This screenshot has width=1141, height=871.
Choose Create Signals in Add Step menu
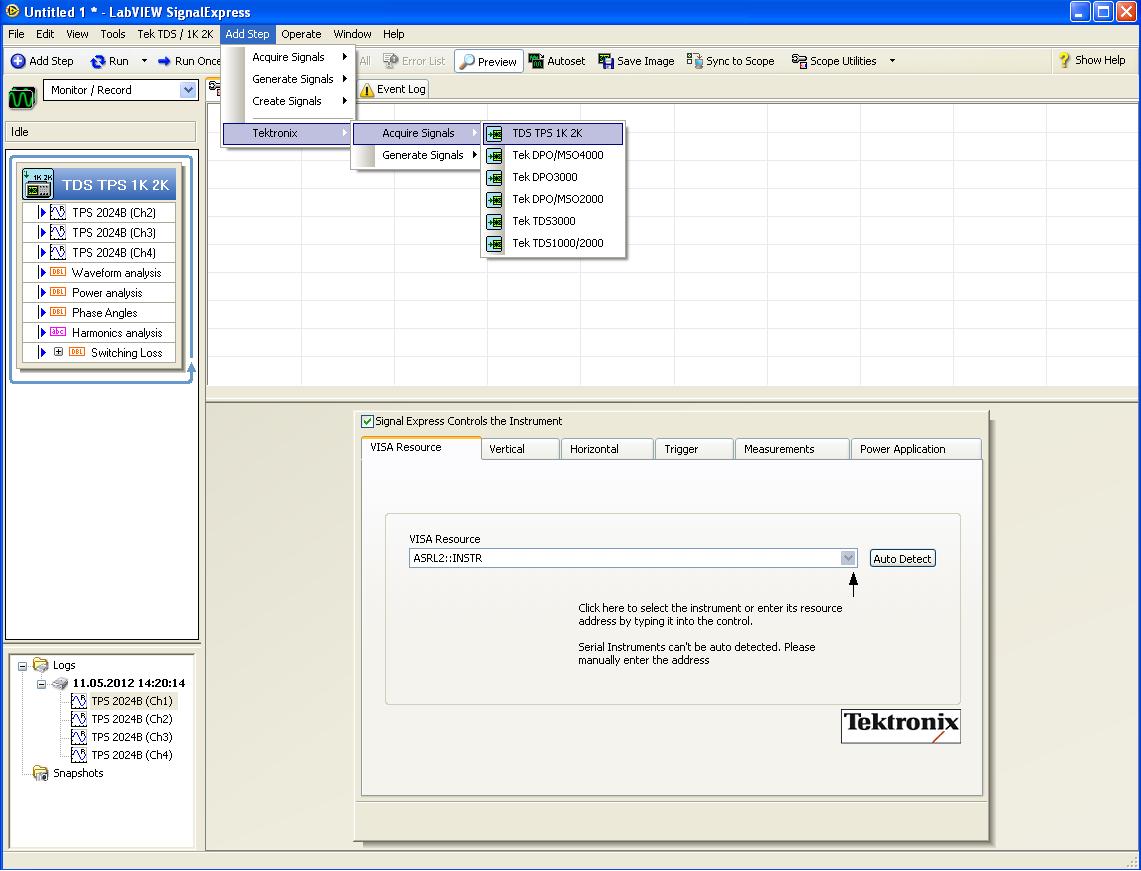(288, 101)
